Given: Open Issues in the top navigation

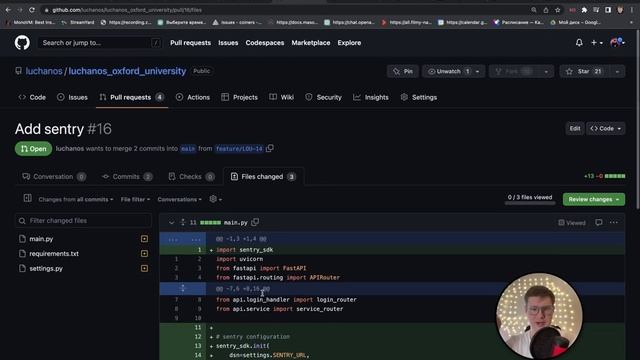Looking at the screenshot, I should [228, 42].
